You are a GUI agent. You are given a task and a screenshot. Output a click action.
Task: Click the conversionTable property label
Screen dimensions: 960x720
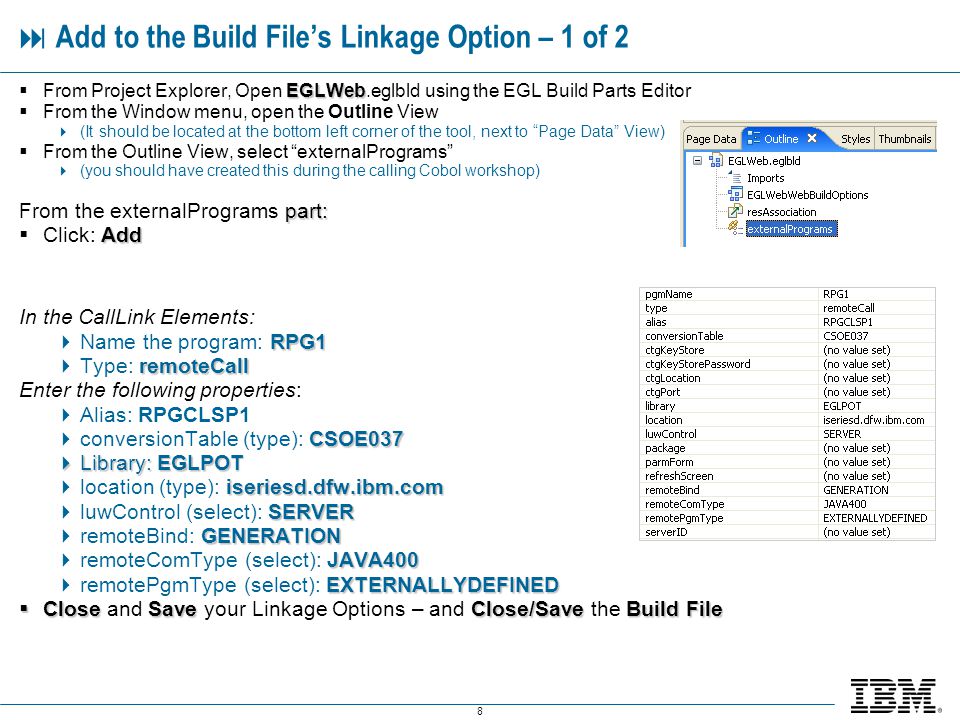[x=684, y=336]
